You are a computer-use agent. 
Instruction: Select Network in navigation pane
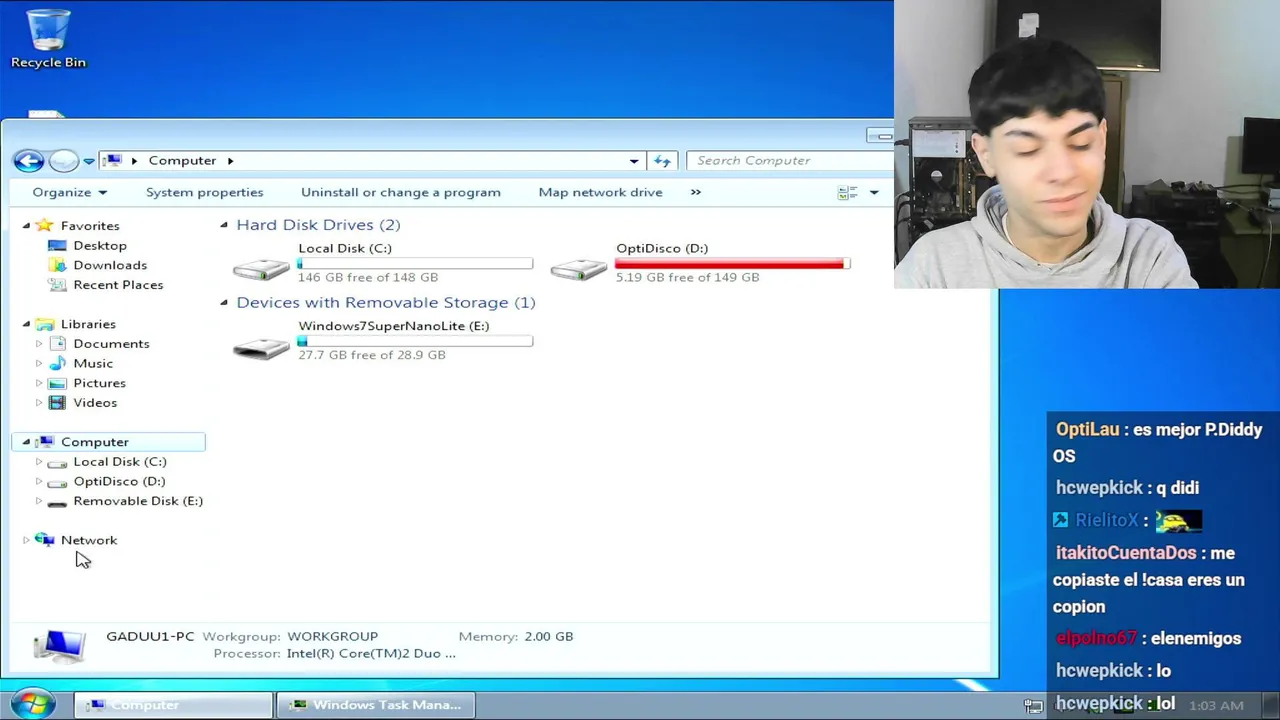pyautogui.click(x=88, y=540)
